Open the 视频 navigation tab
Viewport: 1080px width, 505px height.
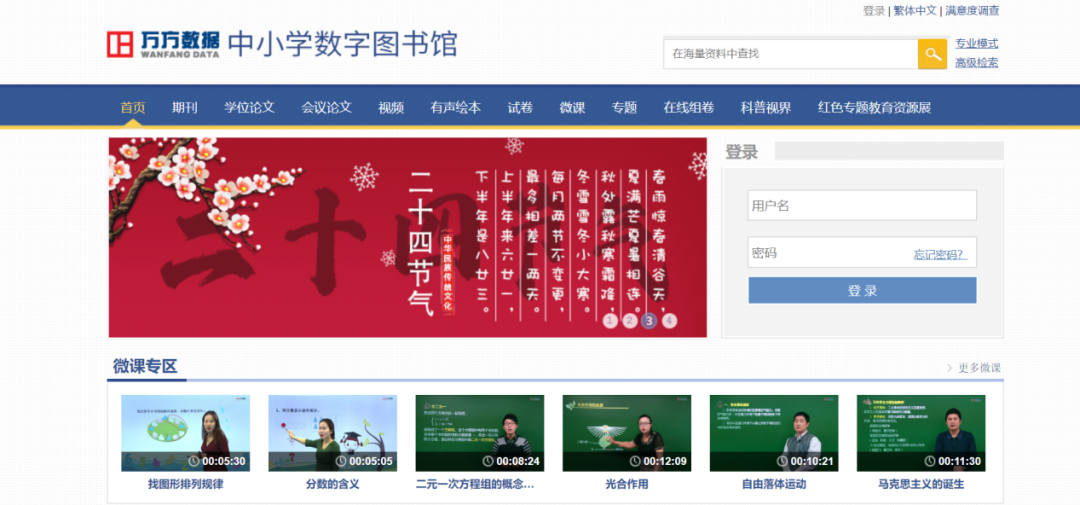click(391, 107)
